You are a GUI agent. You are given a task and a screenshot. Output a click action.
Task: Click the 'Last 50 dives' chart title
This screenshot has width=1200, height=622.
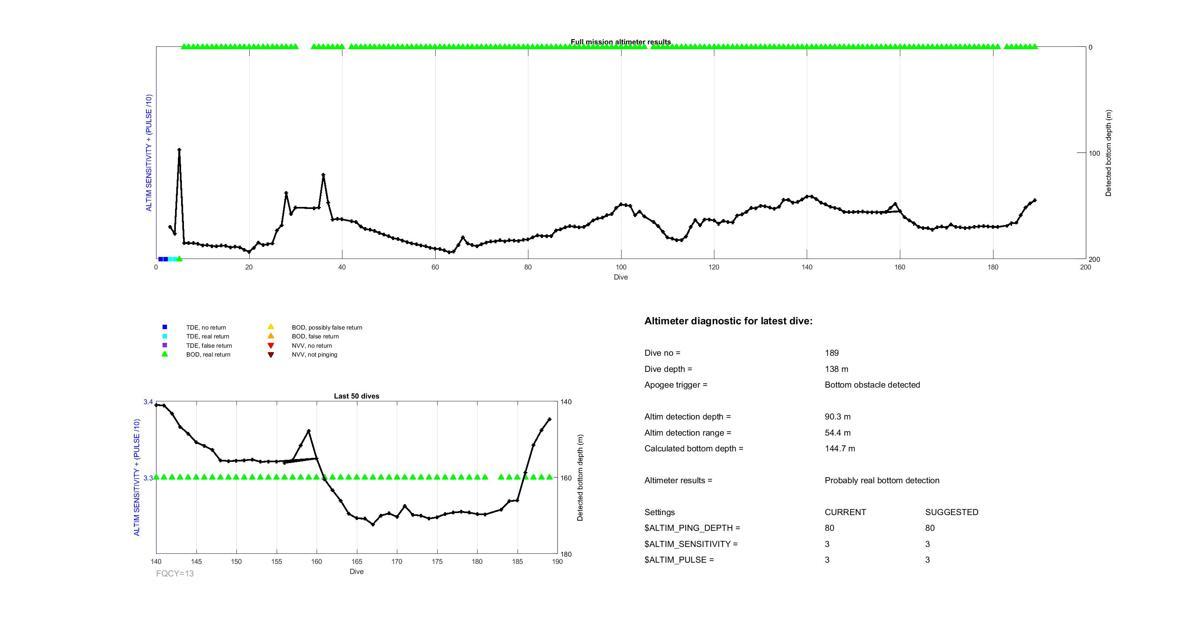pos(357,396)
